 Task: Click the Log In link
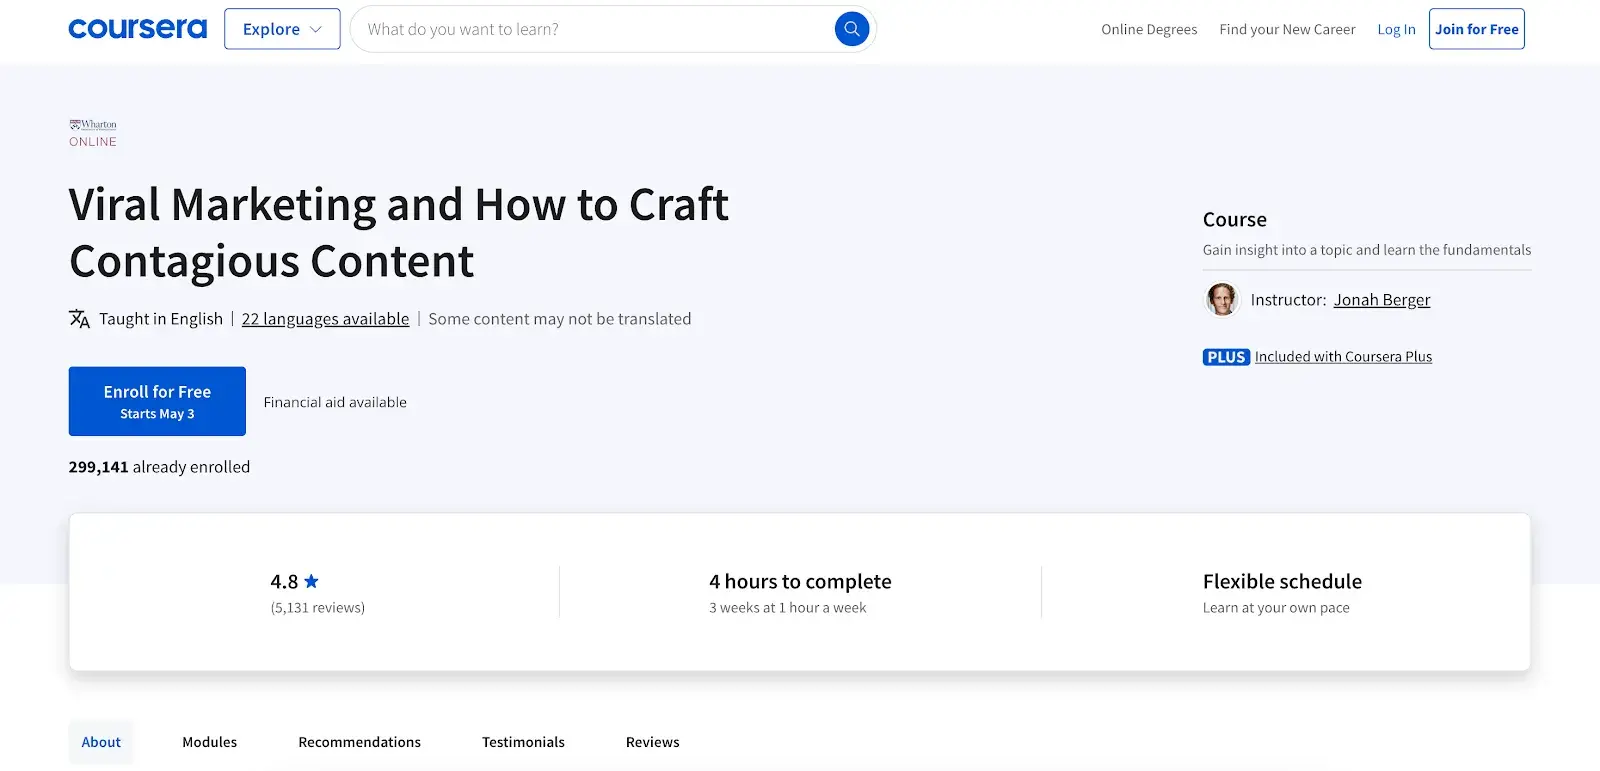[1396, 29]
